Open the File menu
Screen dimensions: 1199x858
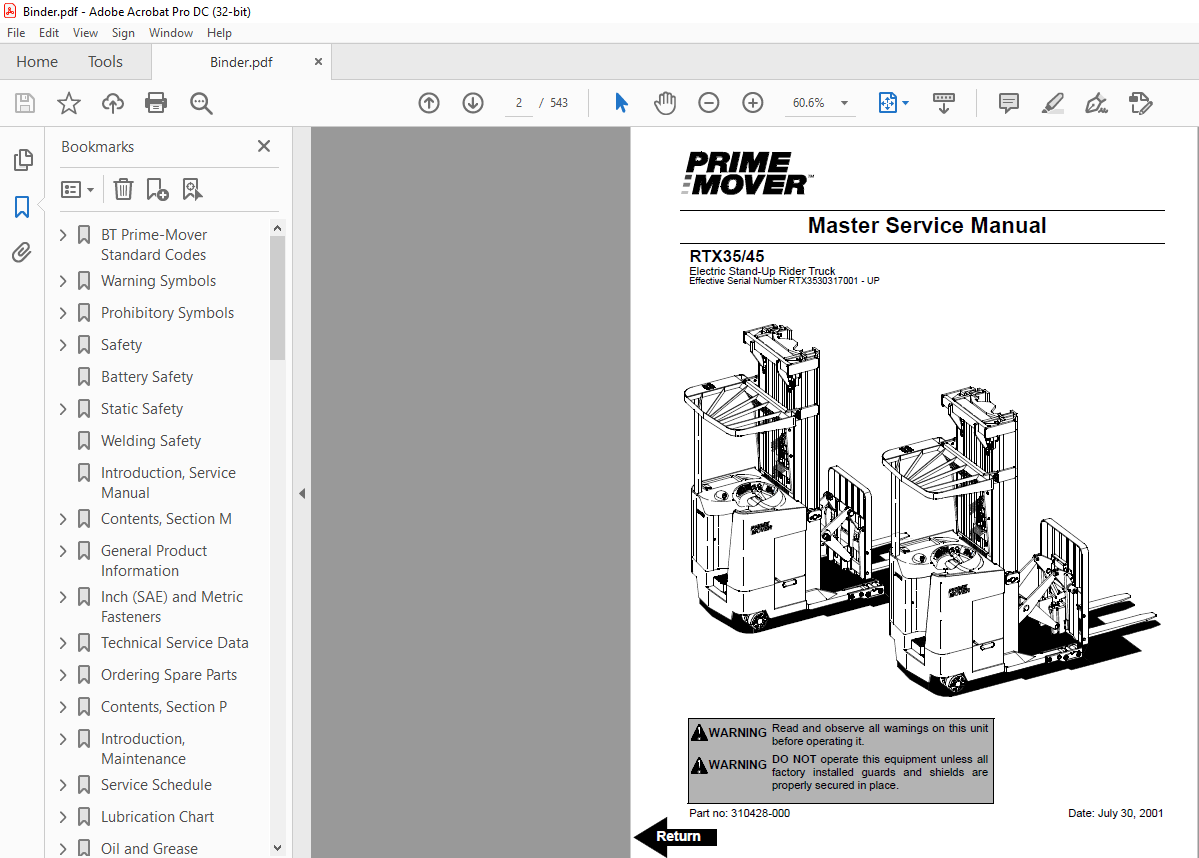tap(16, 33)
